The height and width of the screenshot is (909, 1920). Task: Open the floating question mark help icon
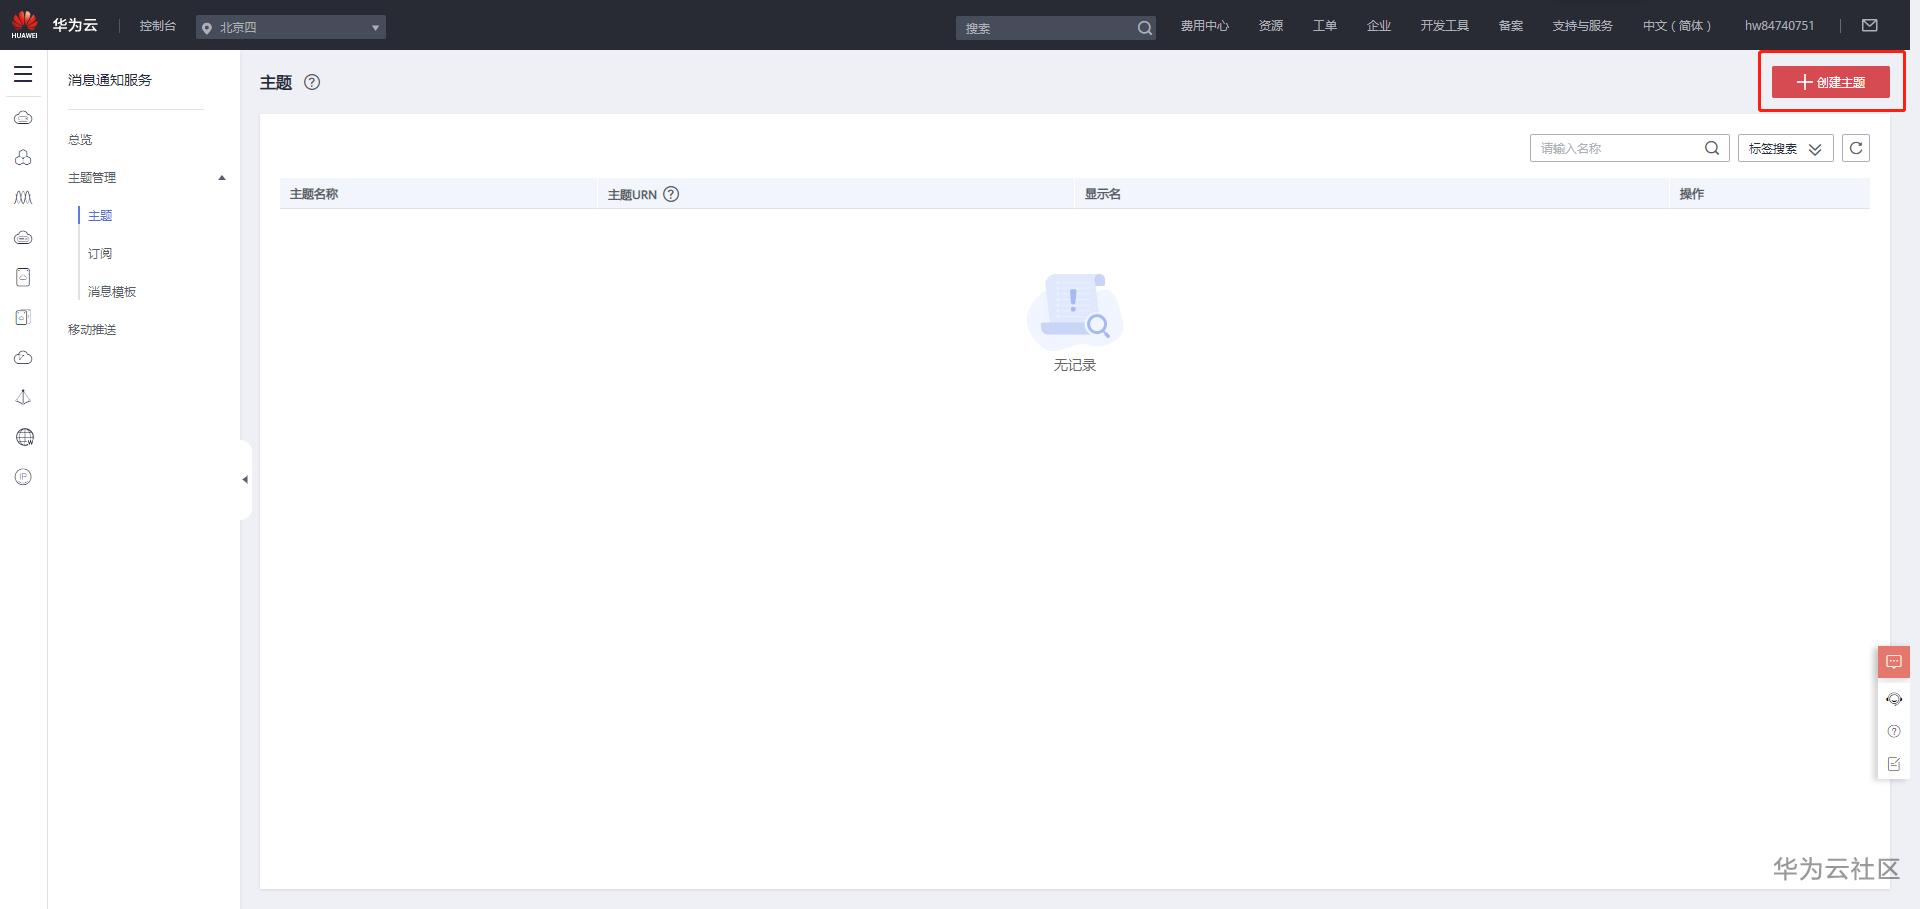(1894, 731)
